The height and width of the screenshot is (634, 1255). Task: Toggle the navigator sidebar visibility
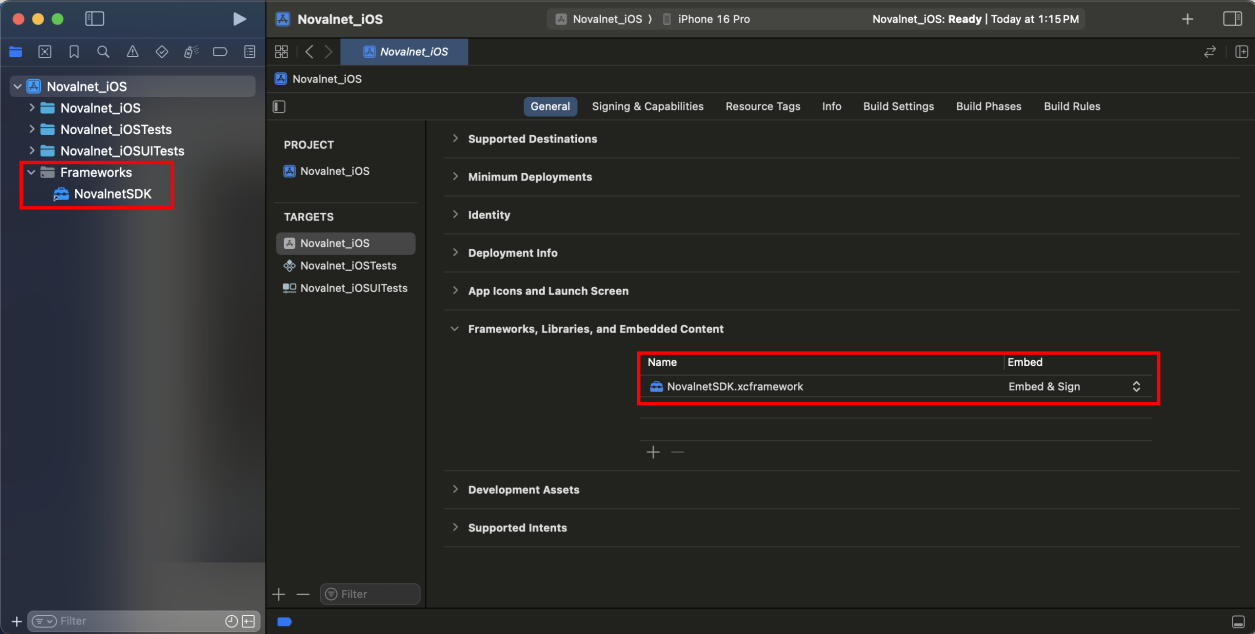point(95,19)
